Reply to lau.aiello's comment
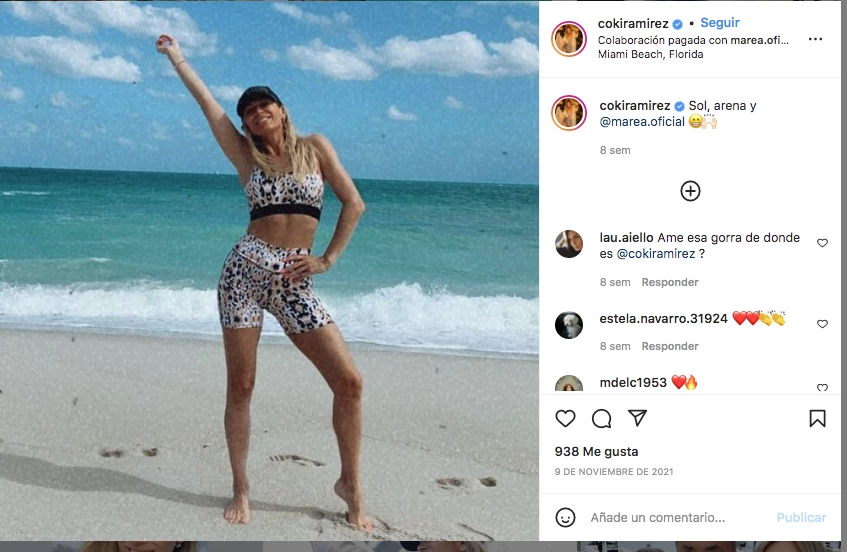The image size is (847, 552). point(670,282)
